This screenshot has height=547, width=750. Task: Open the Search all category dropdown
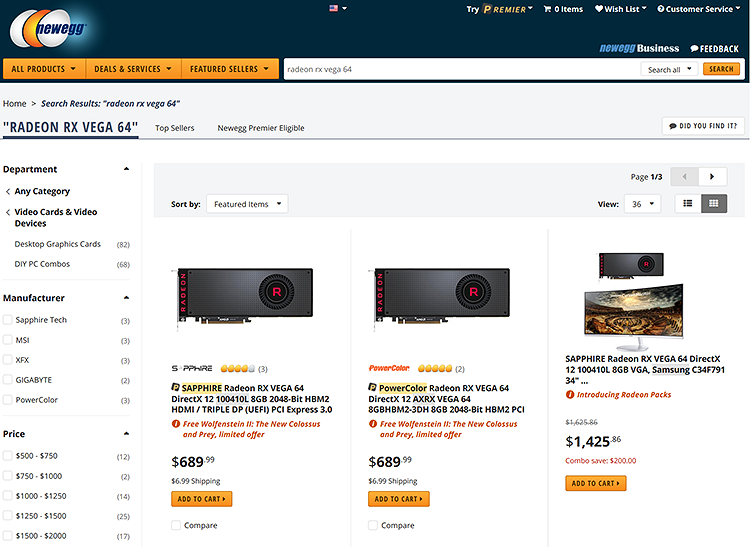tap(670, 69)
